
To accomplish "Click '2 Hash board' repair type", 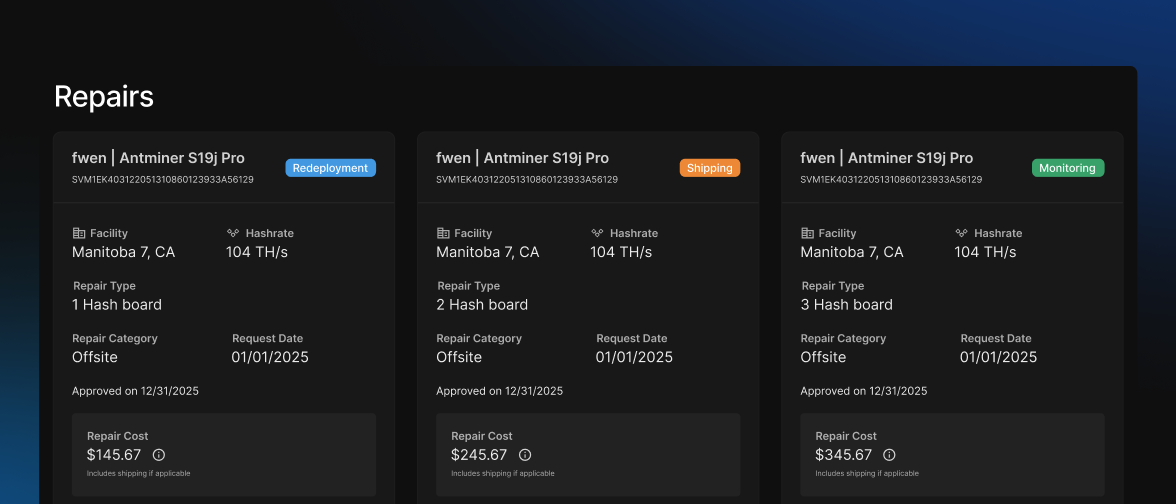I will click(482, 304).
